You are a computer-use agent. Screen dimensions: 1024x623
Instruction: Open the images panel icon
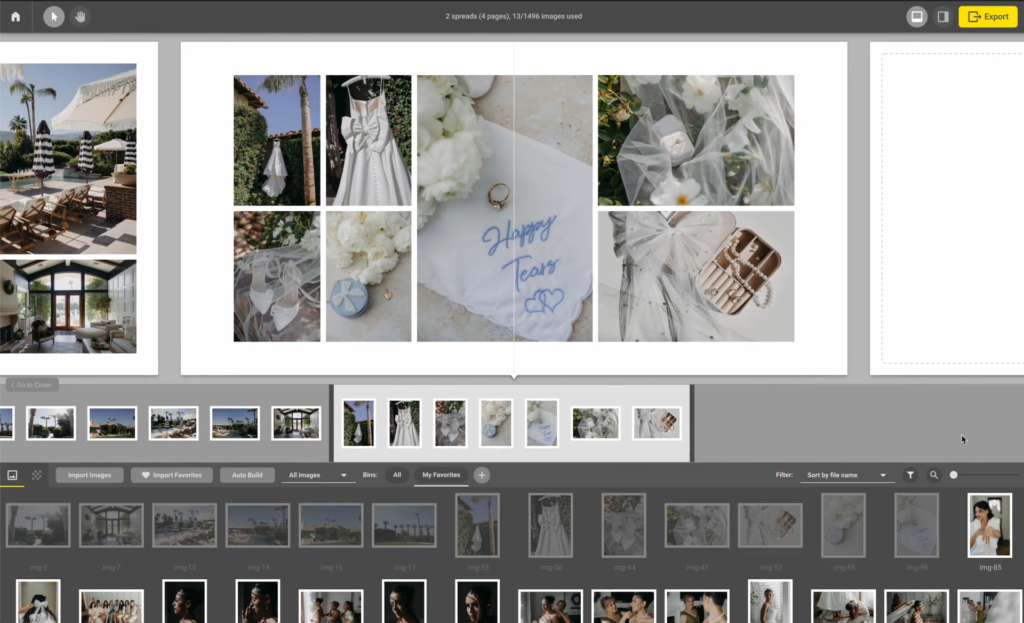pyautogui.click(x=12, y=475)
